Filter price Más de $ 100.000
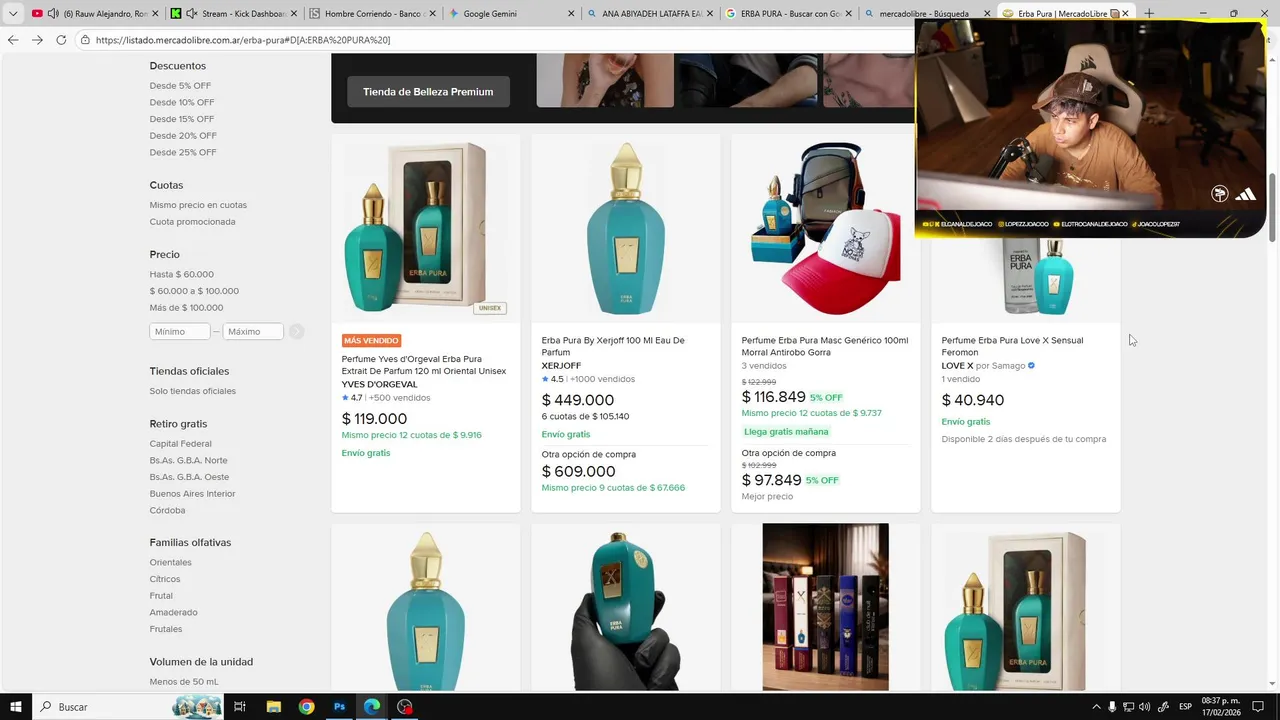Image resolution: width=1280 pixels, height=720 pixels. [x=186, y=308]
